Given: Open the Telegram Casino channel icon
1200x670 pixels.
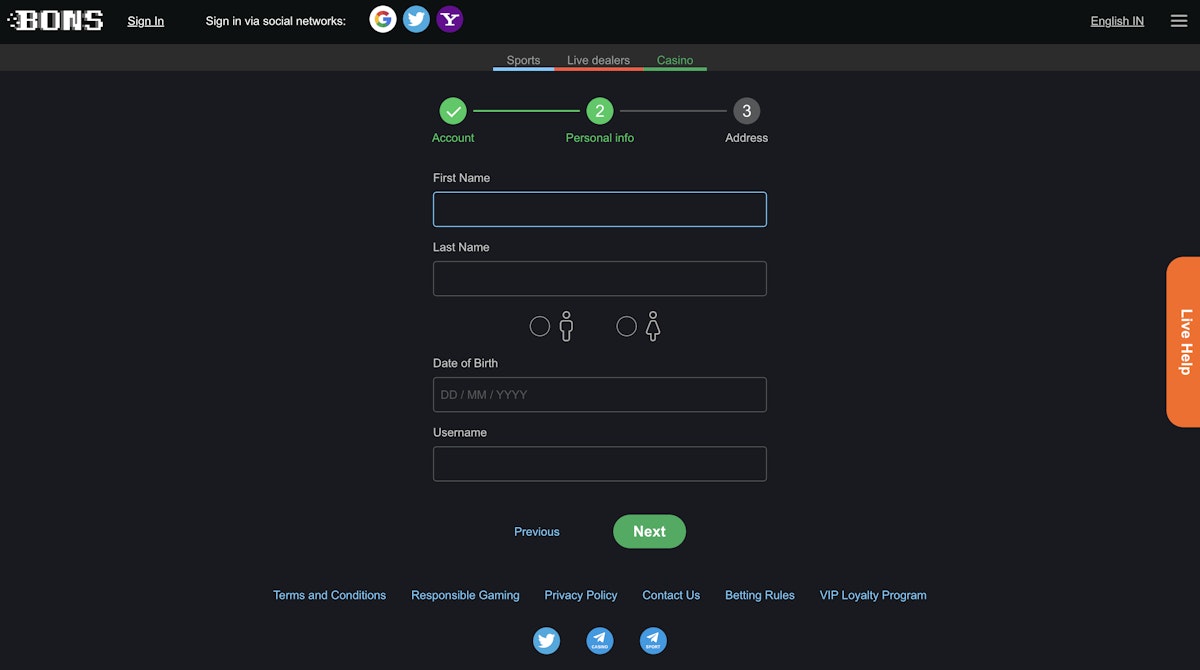Looking at the screenshot, I should [x=599, y=641].
